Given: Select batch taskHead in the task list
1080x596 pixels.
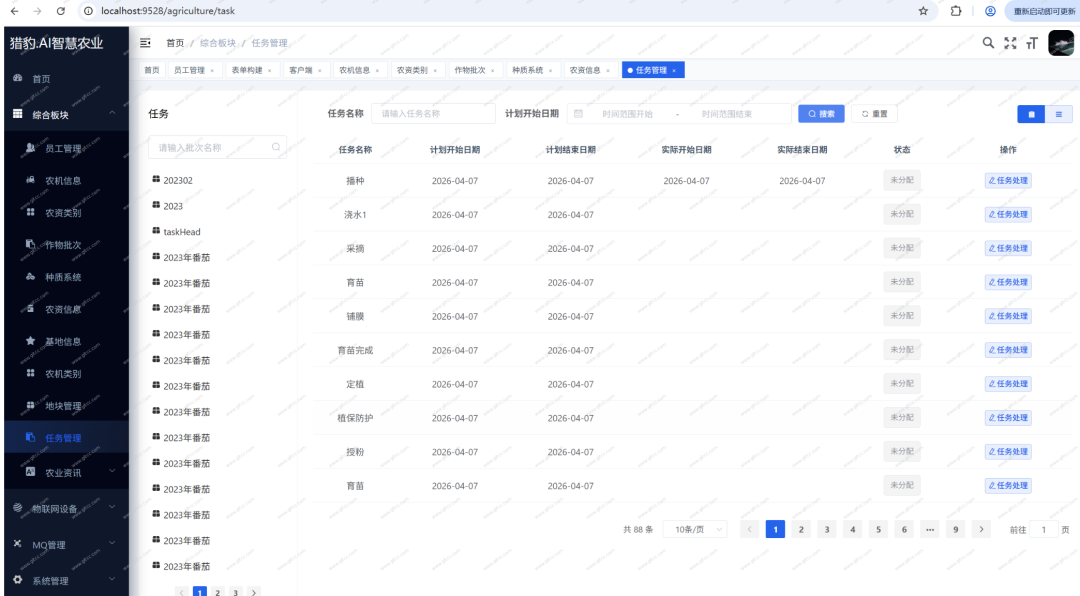Looking at the screenshot, I should coord(182,232).
